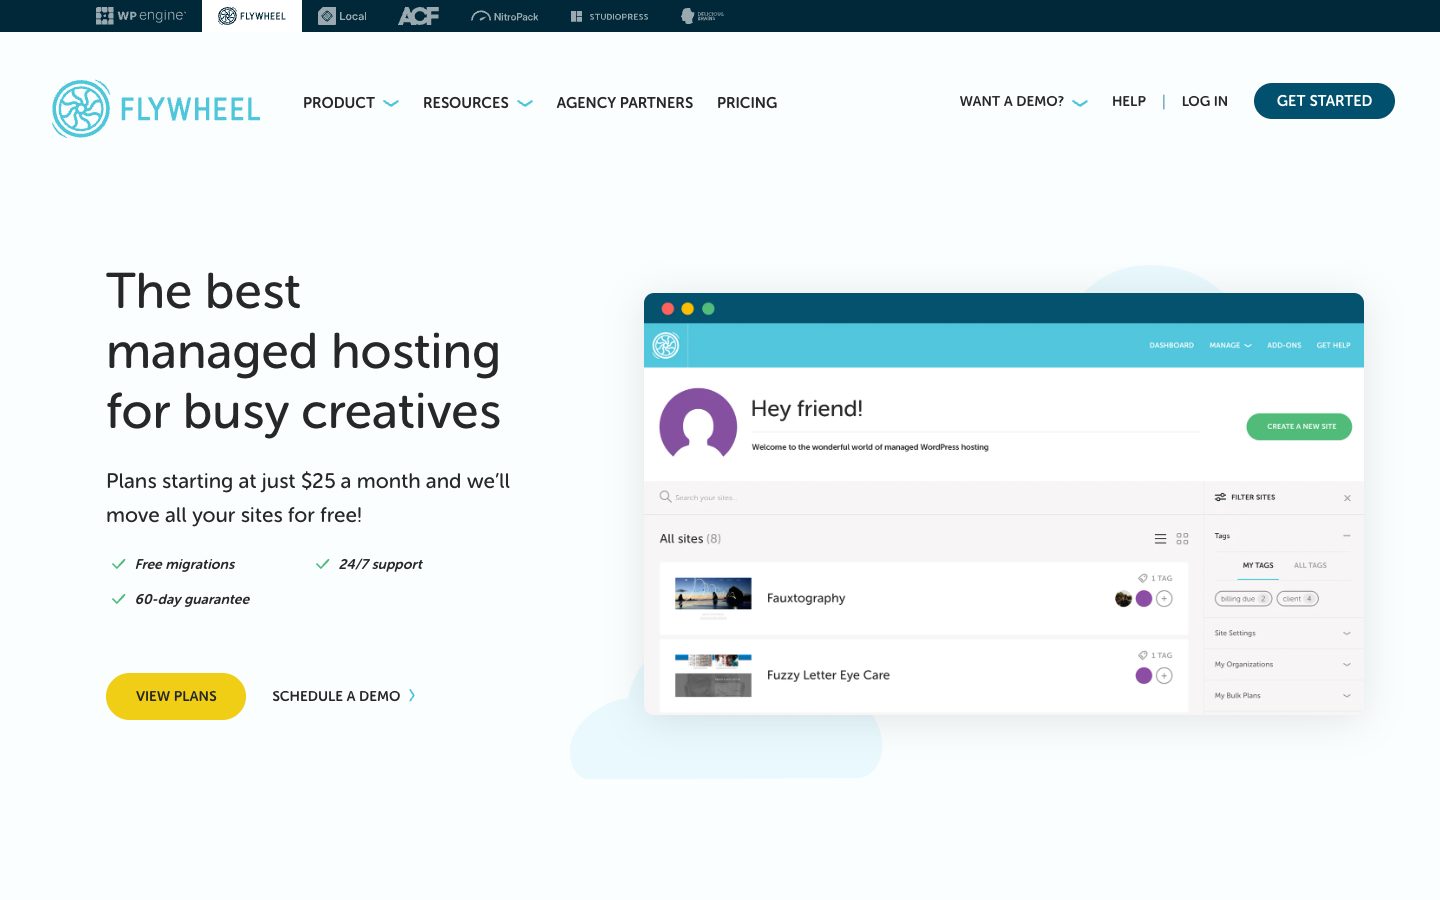Viewport: 1440px width, 900px height.
Task: Click the tag icon on the Fauxtography row
Action: pyautogui.click(x=1142, y=578)
